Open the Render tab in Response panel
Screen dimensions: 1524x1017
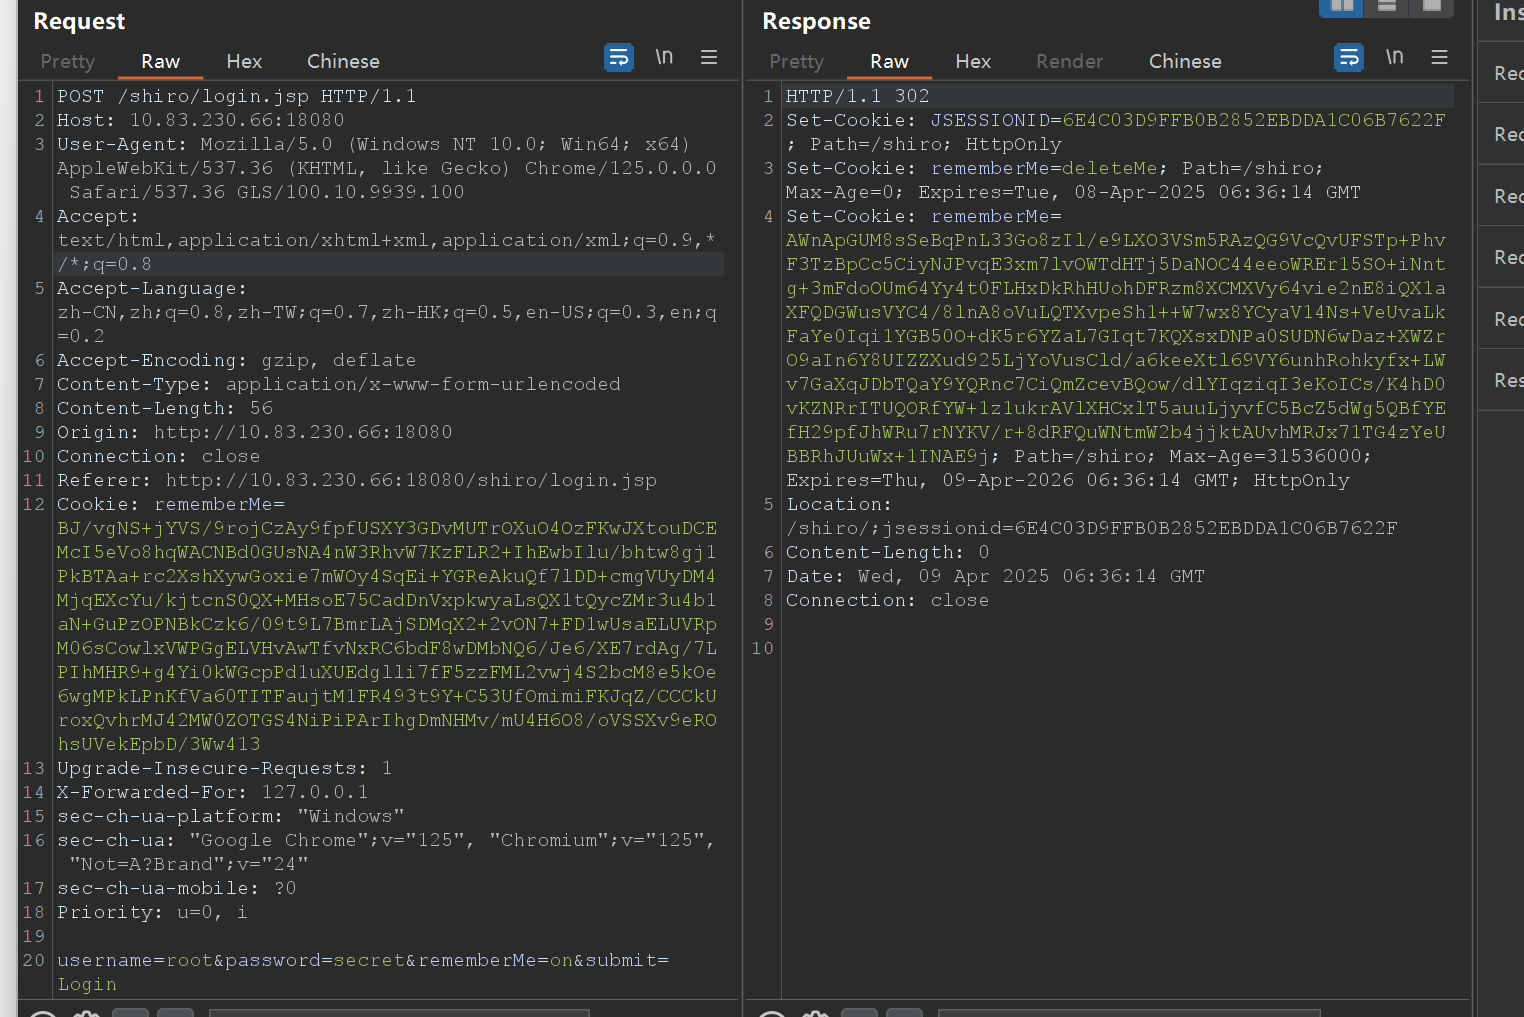tap(1069, 62)
